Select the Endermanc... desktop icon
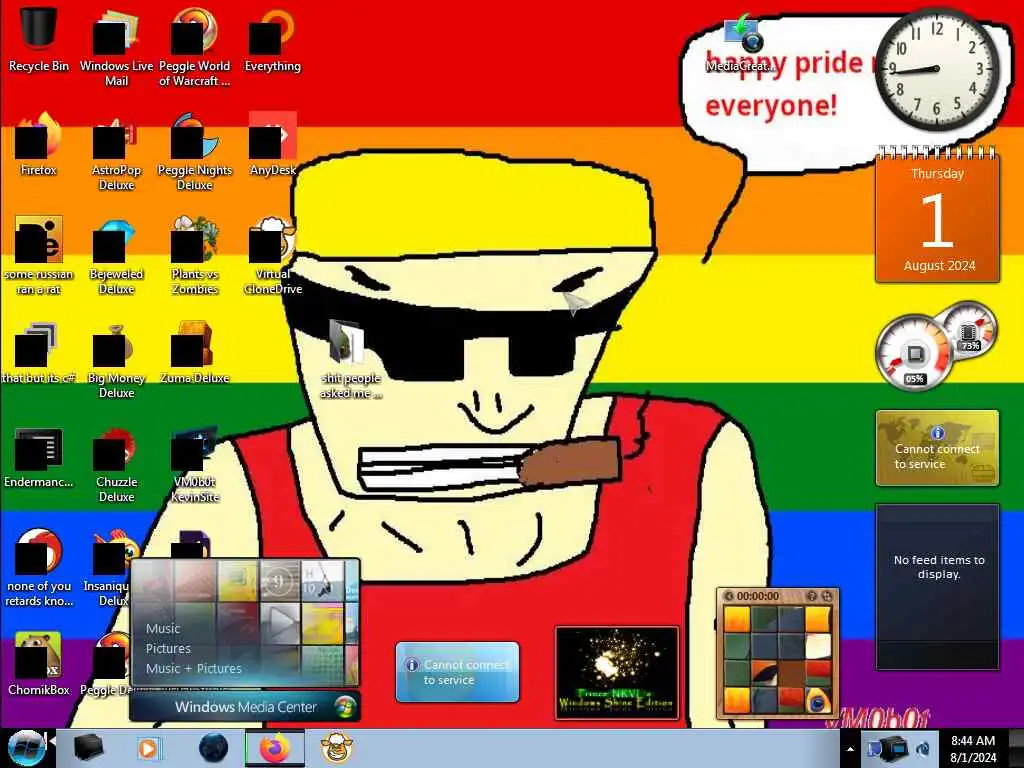The width and height of the screenshot is (1024, 768). tap(39, 457)
